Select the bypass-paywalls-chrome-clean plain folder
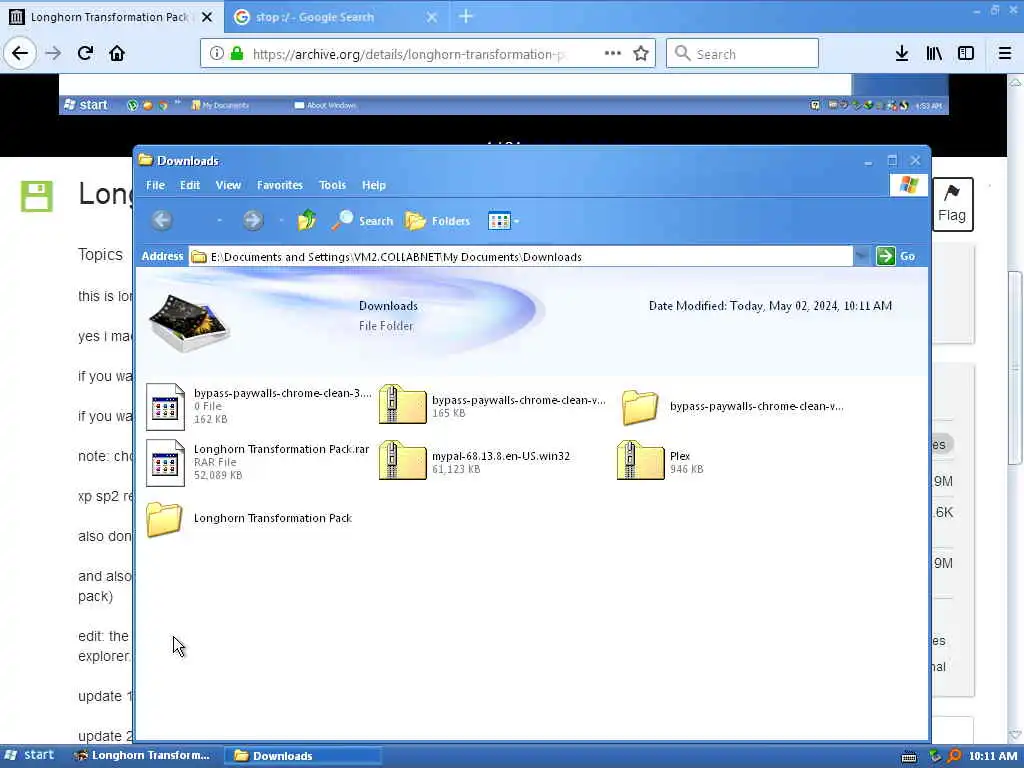The width and height of the screenshot is (1024, 768). [731, 406]
